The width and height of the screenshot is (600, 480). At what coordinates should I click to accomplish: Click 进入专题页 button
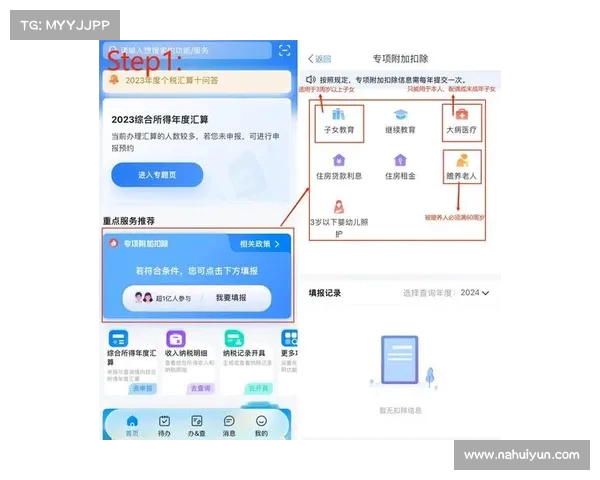click(156, 175)
